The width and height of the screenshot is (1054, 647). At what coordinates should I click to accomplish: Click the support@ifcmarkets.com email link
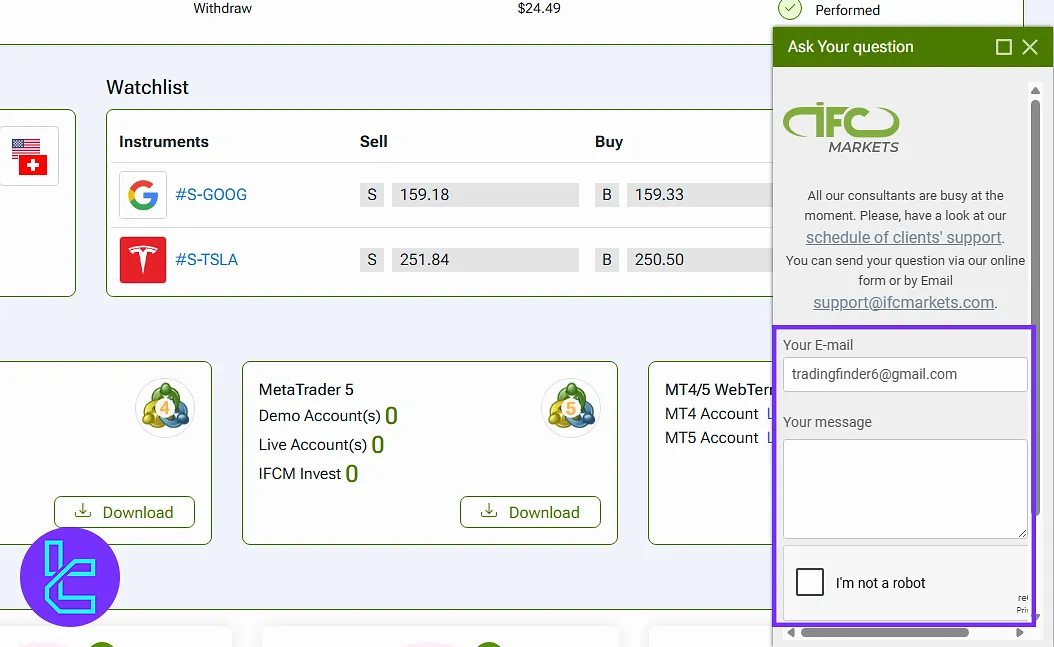coord(903,302)
